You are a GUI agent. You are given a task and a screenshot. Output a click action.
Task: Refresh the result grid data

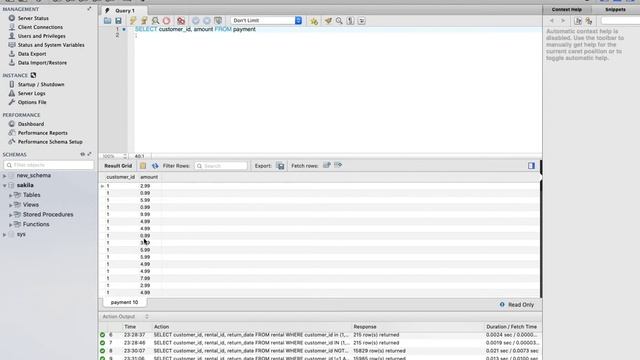click(x=155, y=166)
